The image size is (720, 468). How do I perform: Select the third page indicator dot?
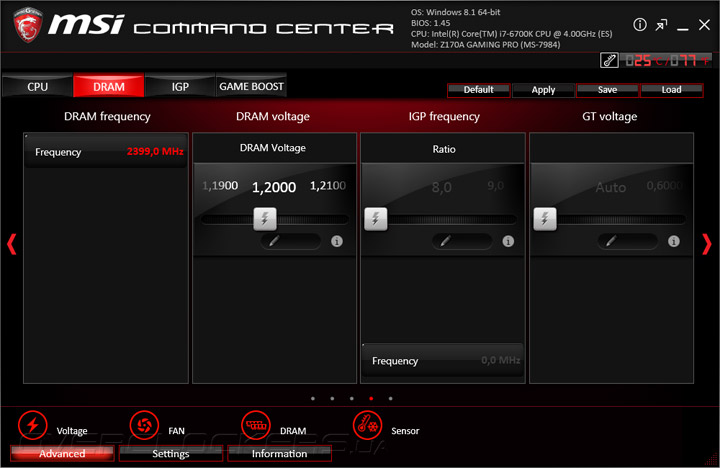(351, 399)
